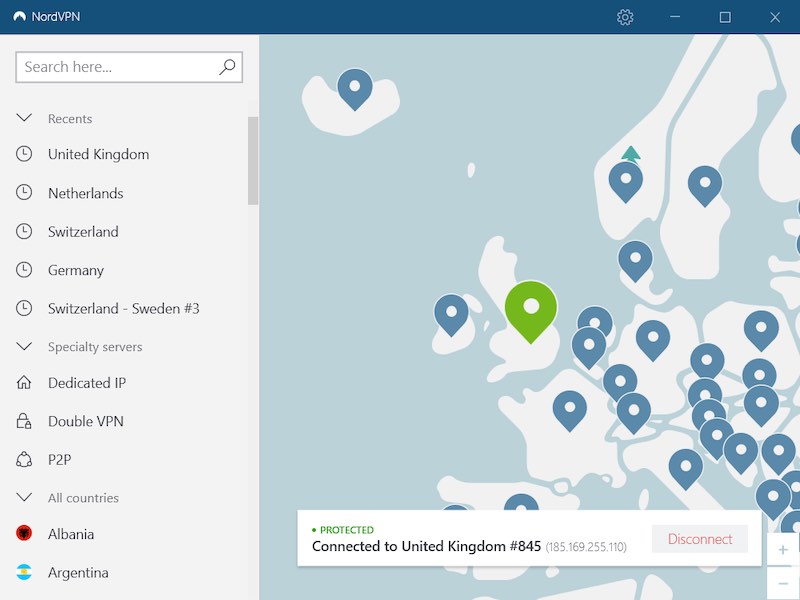The width and height of the screenshot is (800, 600).
Task: Open Dedicated IP servers
Action: tap(87, 383)
